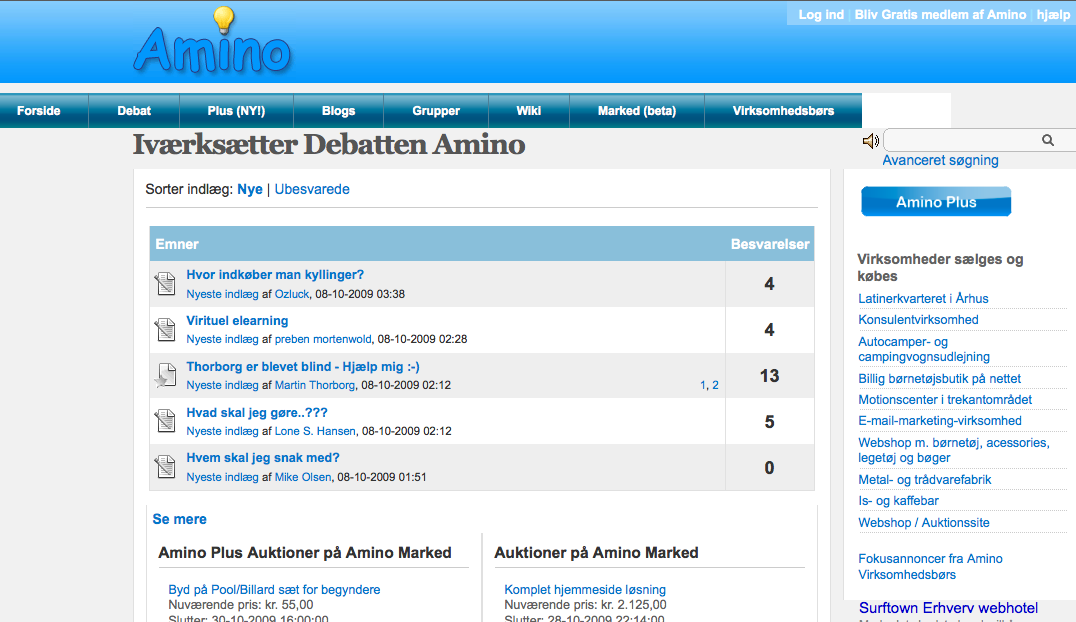Go to page 2 of Thorborg thread

click(x=715, y=385)
